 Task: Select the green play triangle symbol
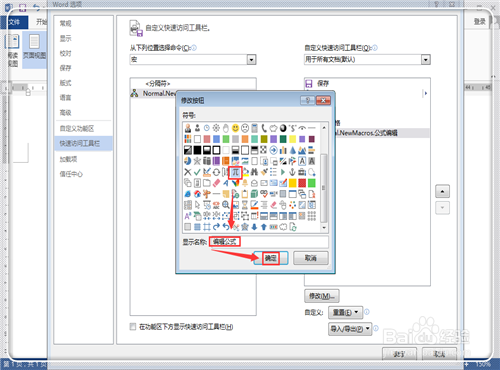coord(283,172)
